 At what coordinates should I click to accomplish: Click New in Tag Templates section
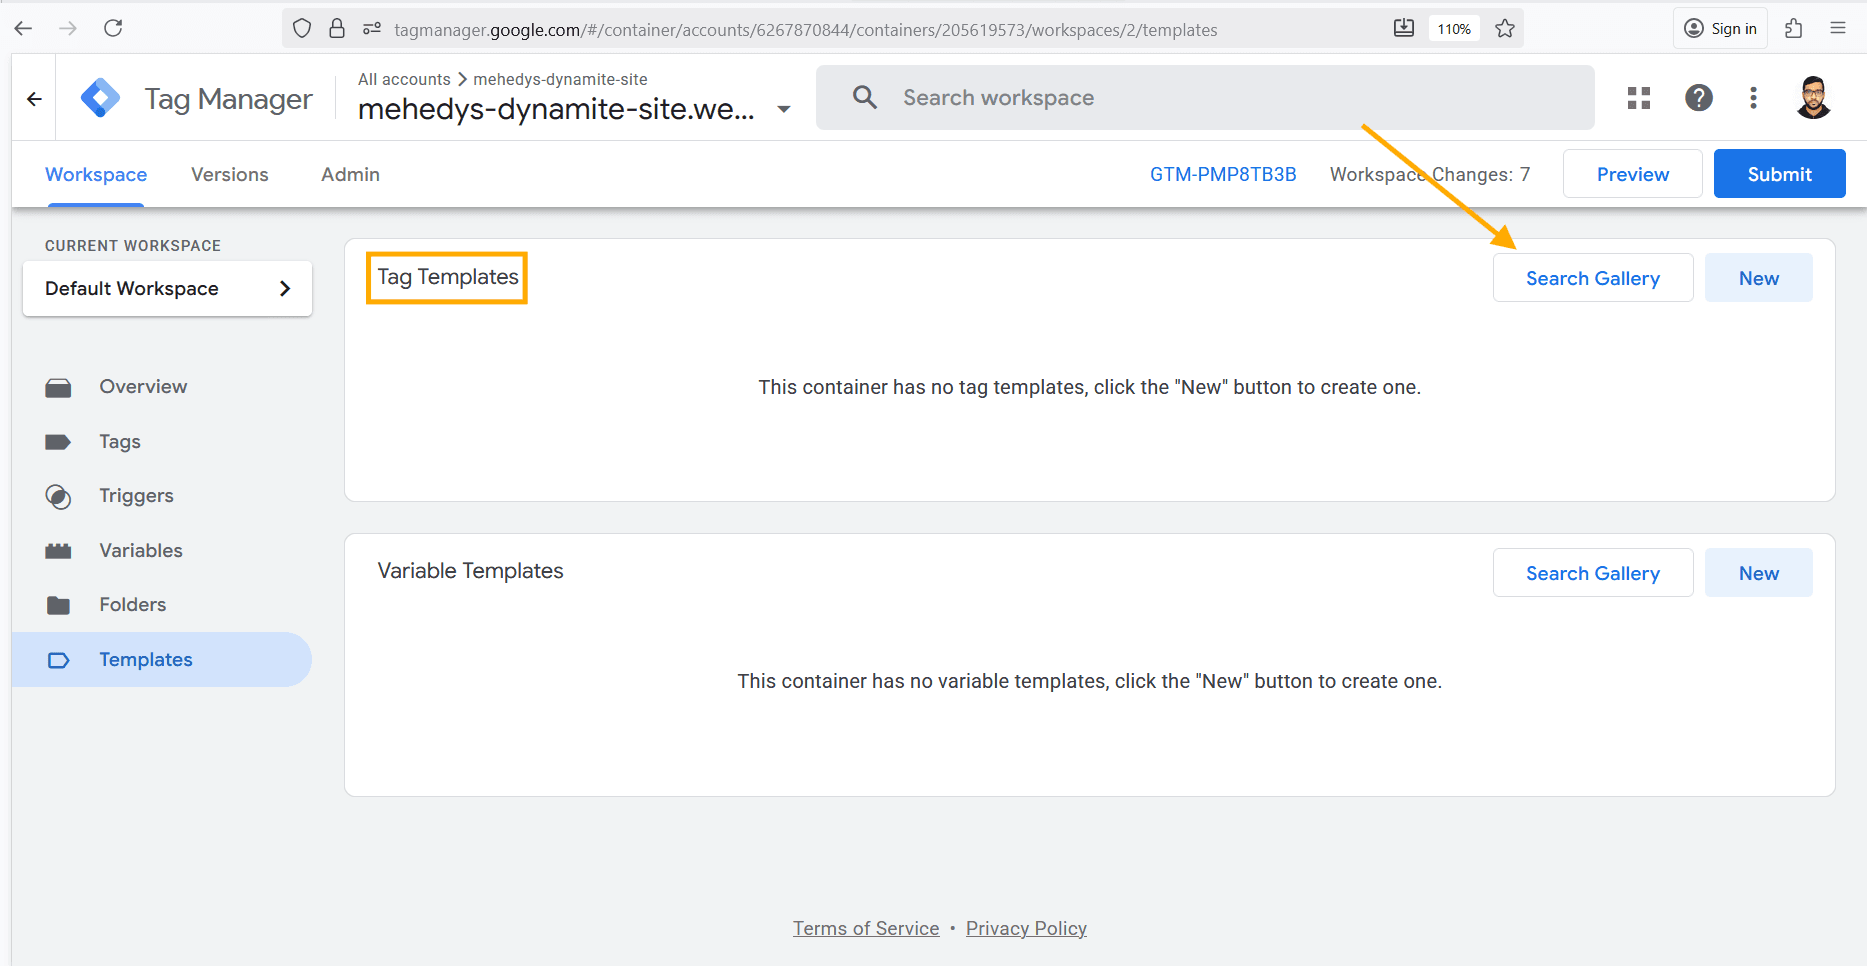[1759, 278]
